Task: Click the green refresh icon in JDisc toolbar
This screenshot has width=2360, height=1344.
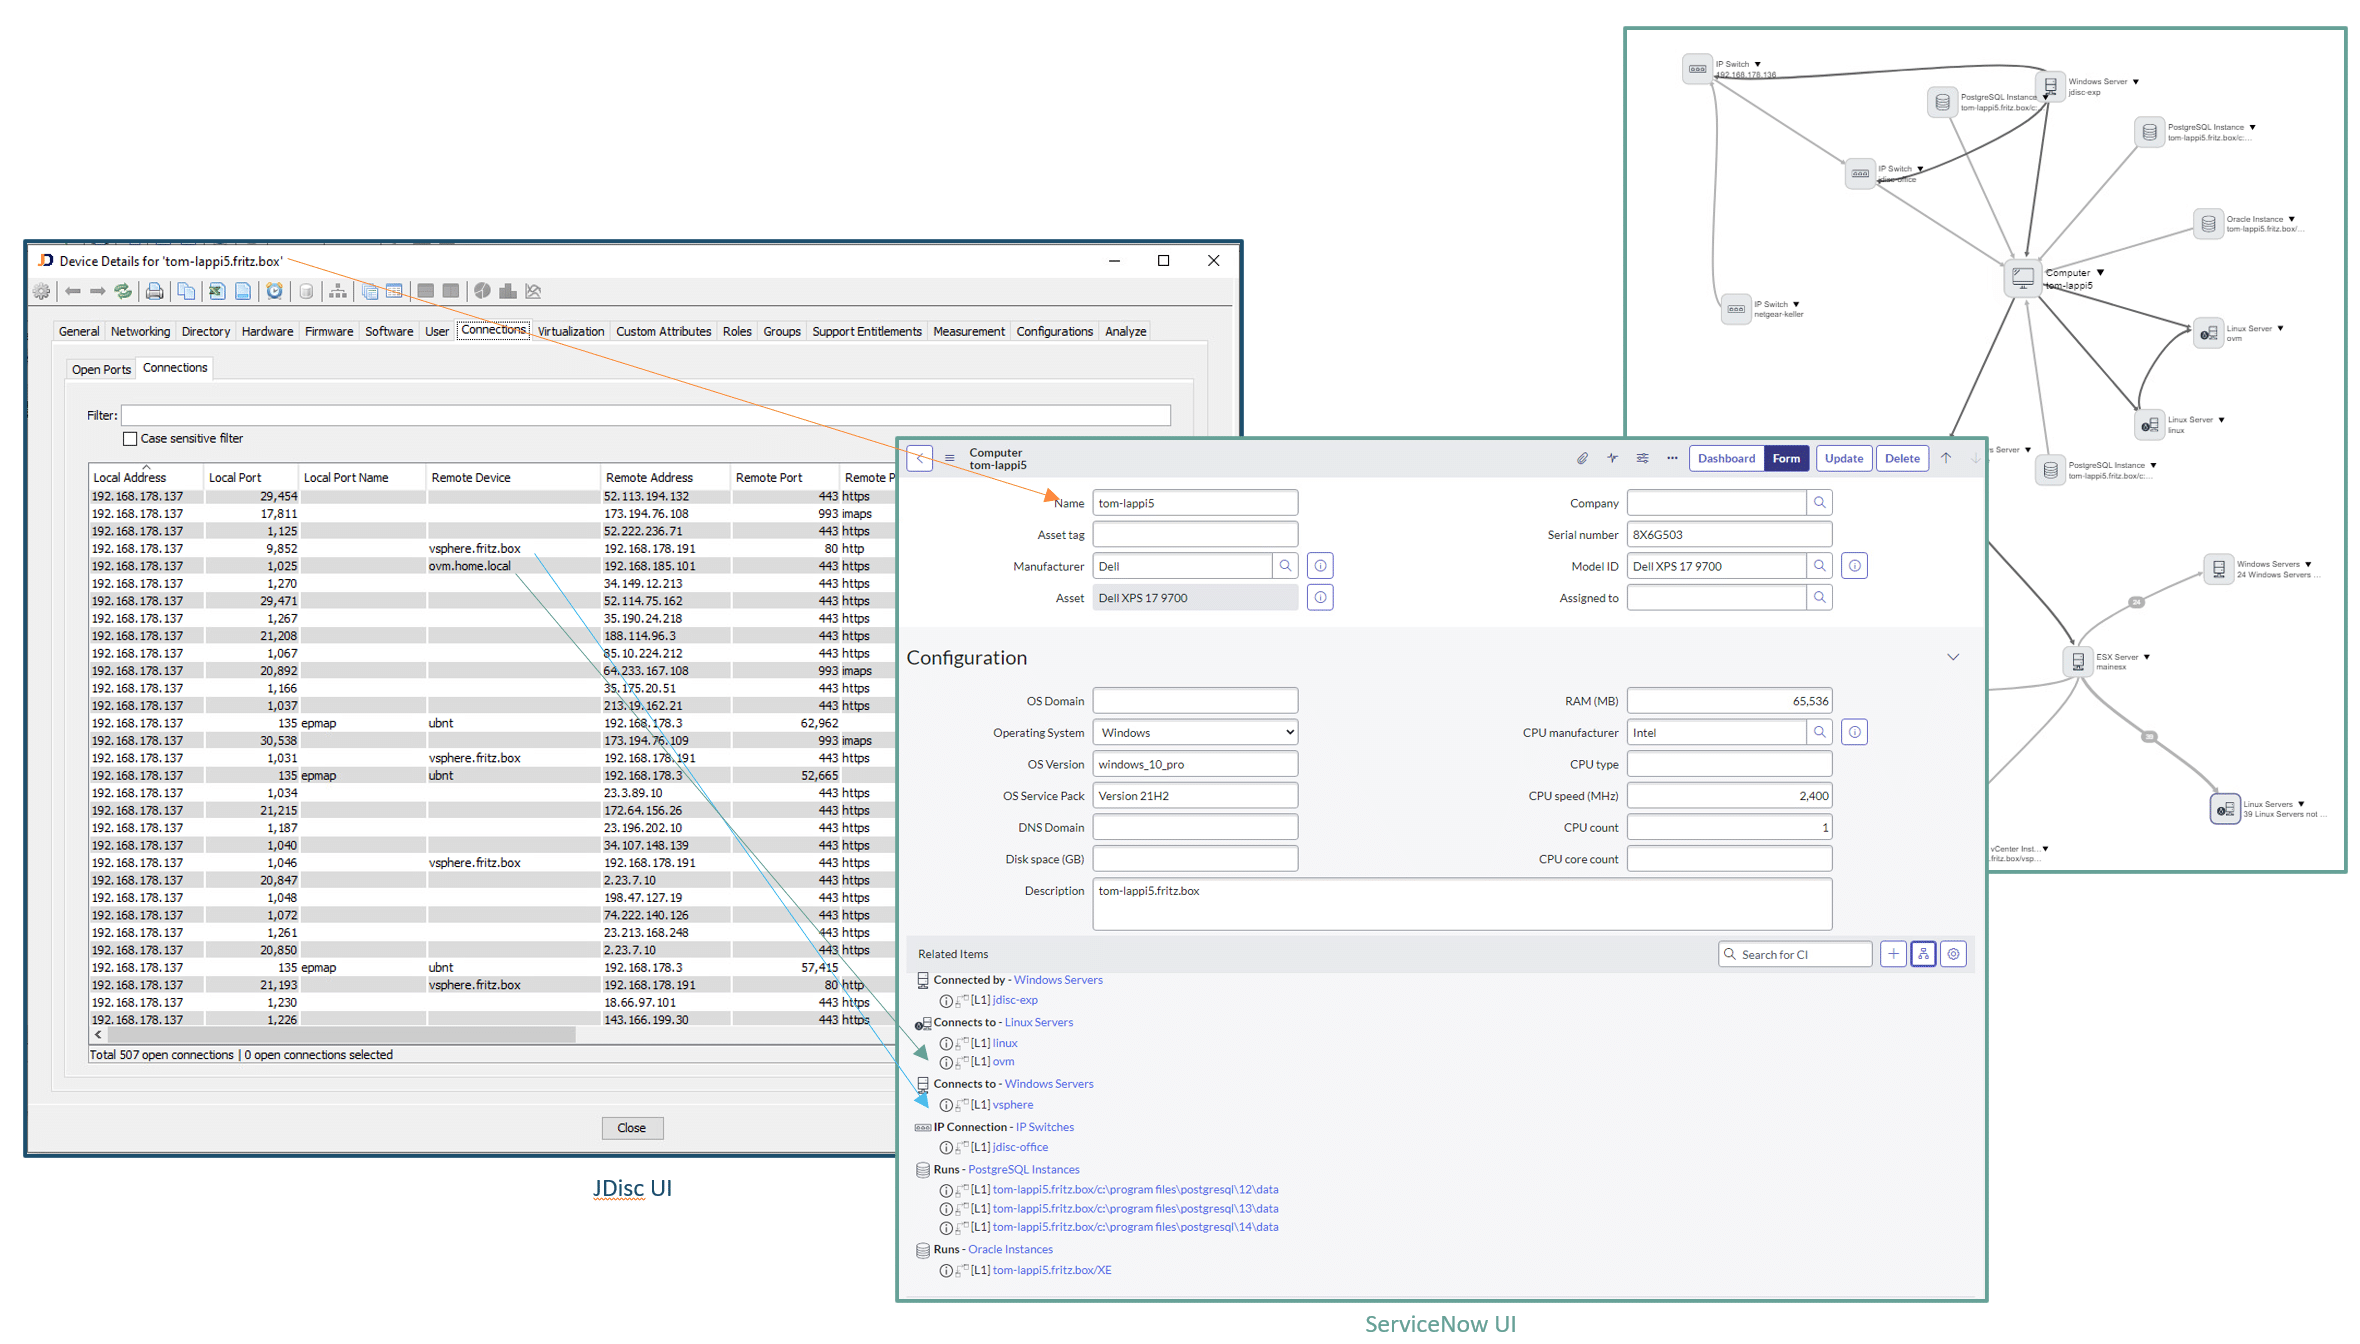Action: (x=123, y=291)
